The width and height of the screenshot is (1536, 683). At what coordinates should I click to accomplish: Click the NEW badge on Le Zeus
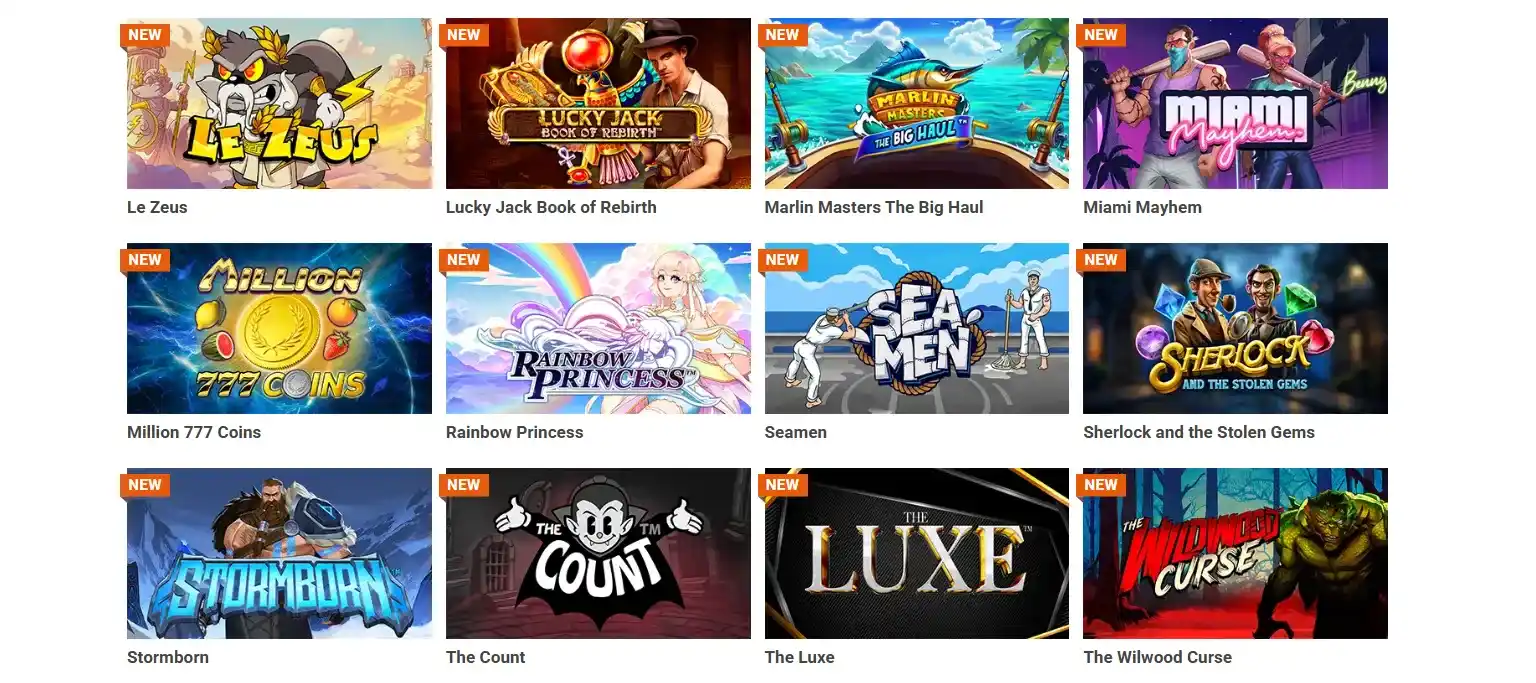(145, 35)
